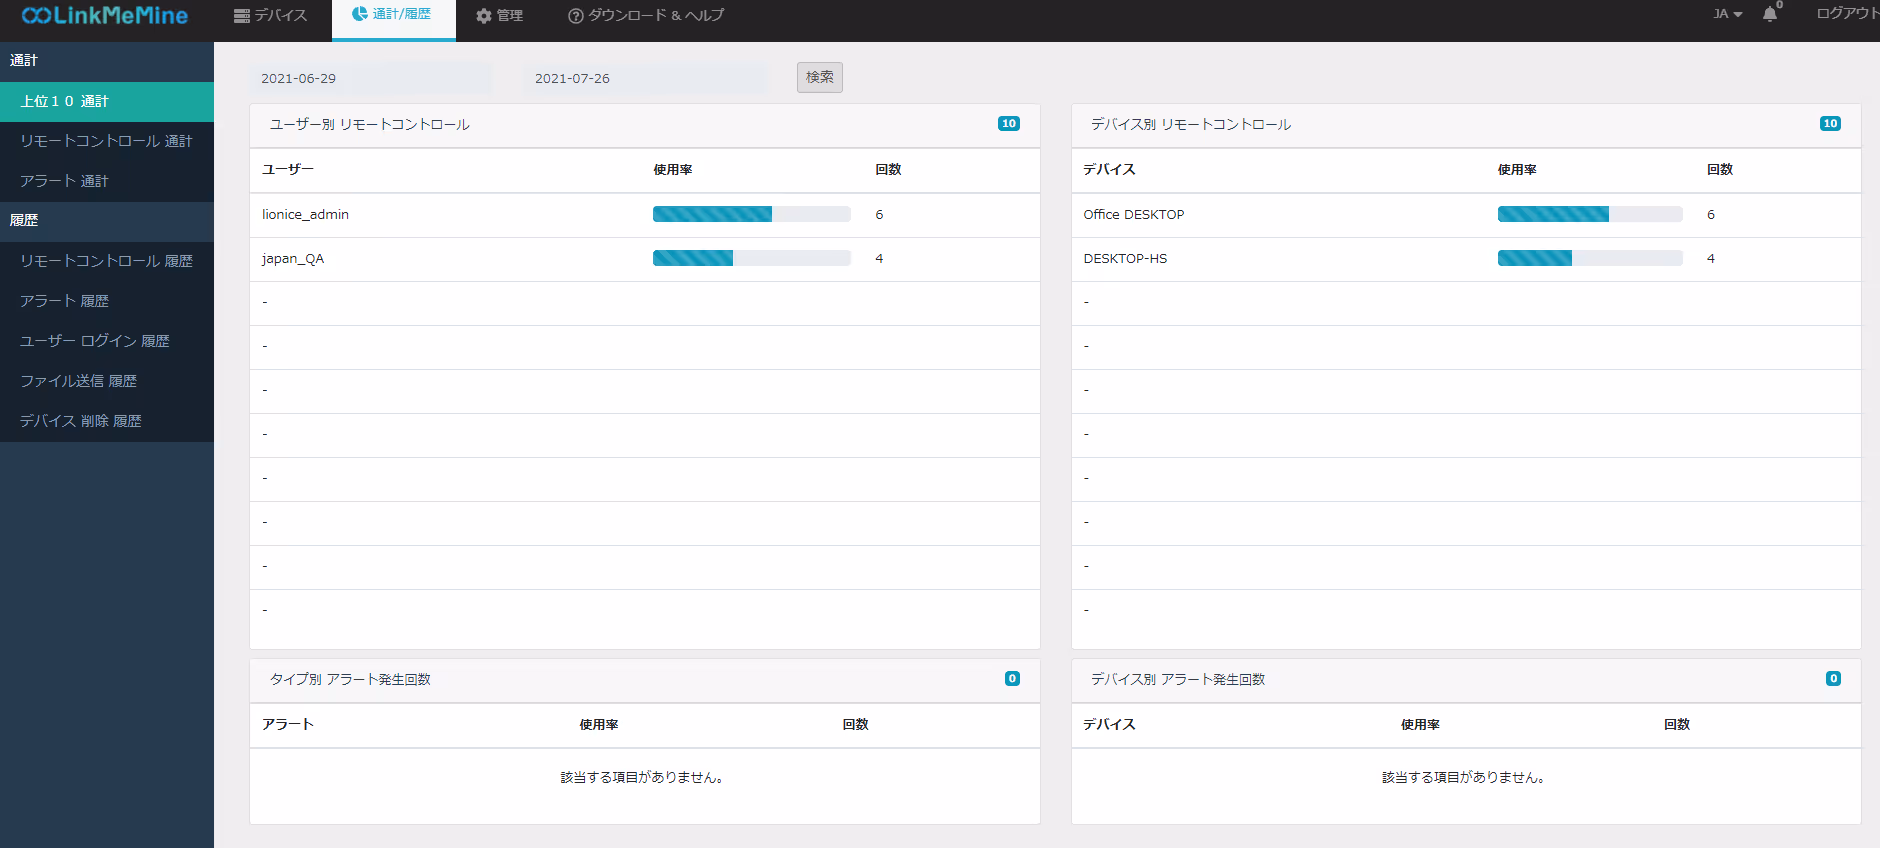Click the LinkMeMine logo

(105, 15)
